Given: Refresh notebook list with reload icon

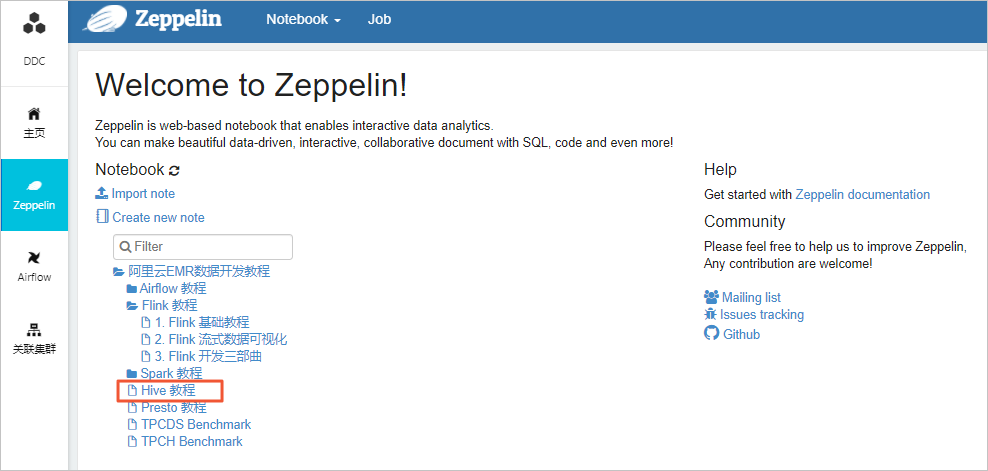Looking at the screenshot, I should (175, 170).
